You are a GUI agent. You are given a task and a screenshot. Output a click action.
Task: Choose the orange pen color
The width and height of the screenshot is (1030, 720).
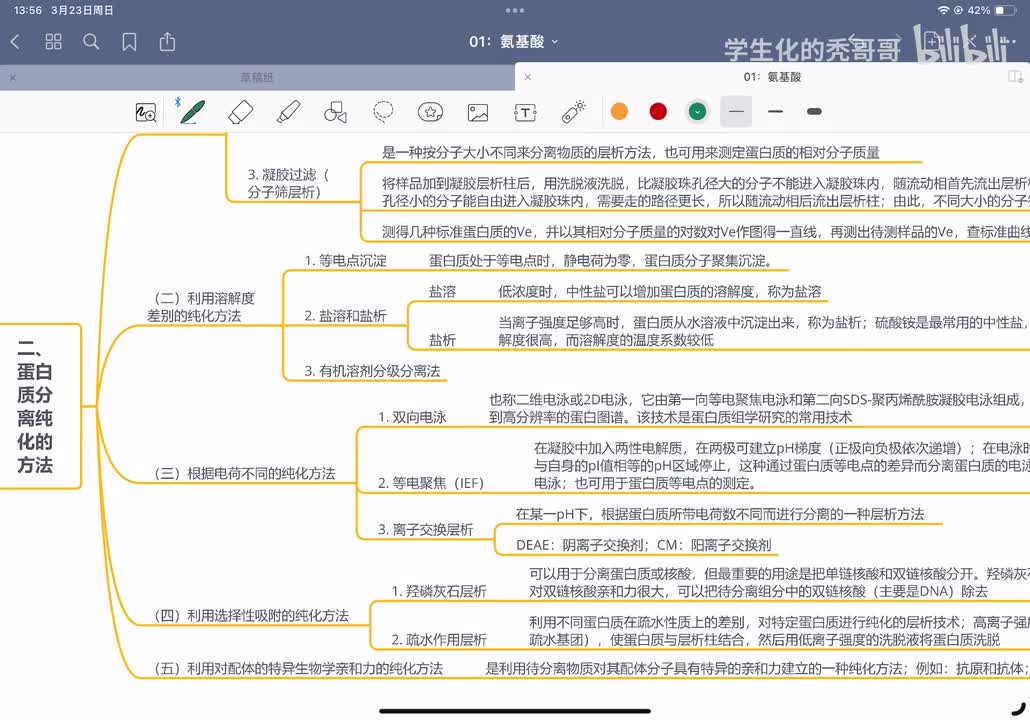tap(619, 112)
